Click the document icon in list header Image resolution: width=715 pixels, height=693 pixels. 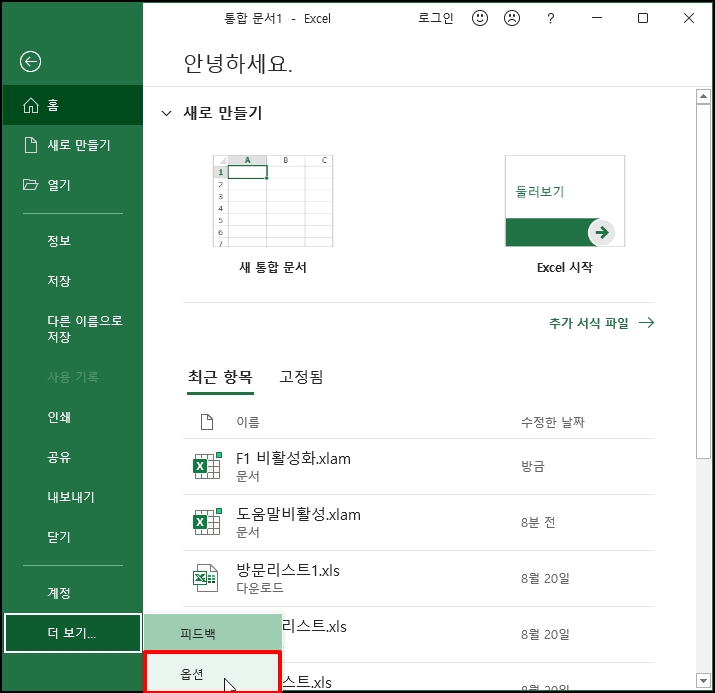(x=207, y=422)
